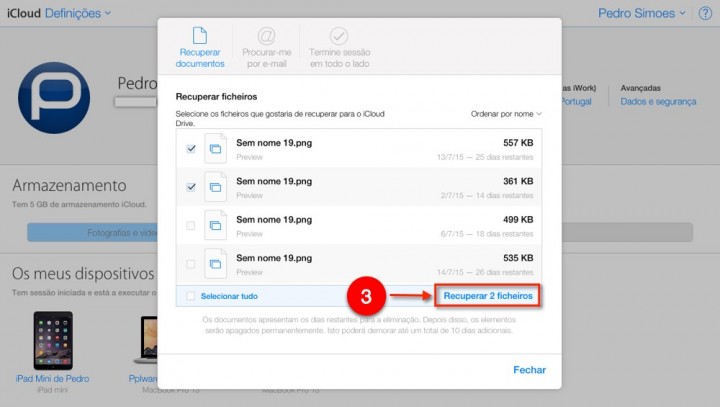Close dialog with Fechar button
Image resolution: width=720 pixels, height=407 pixels.
click(529, 370)
